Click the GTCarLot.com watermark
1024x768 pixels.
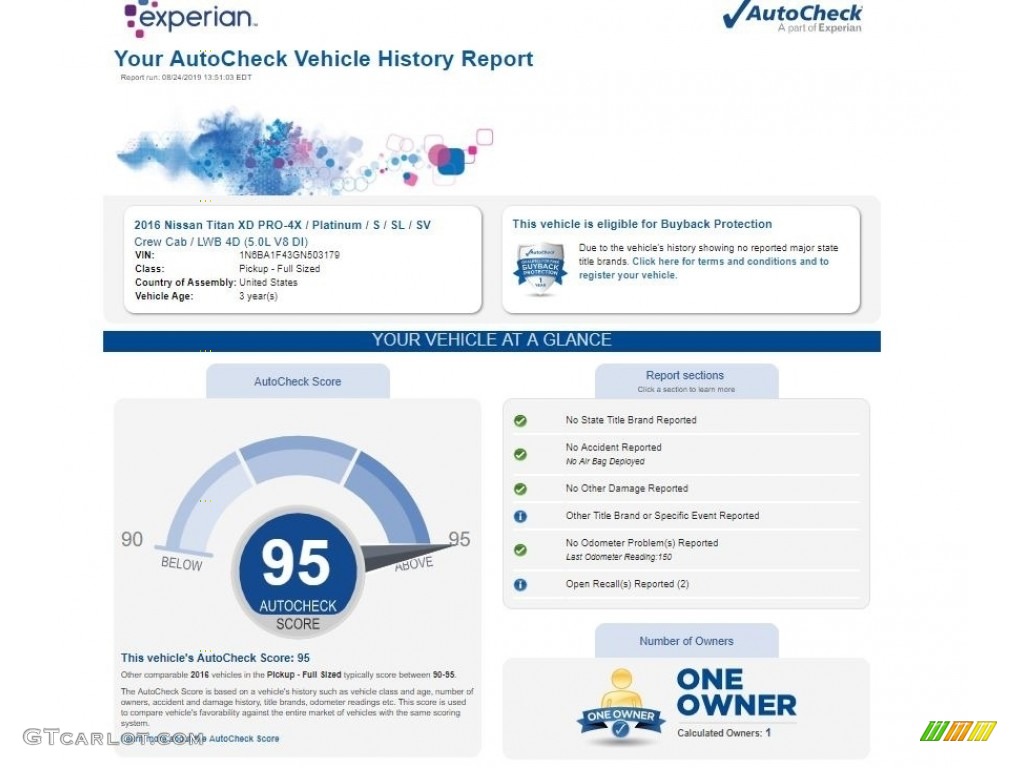click(x=113, y=738)
